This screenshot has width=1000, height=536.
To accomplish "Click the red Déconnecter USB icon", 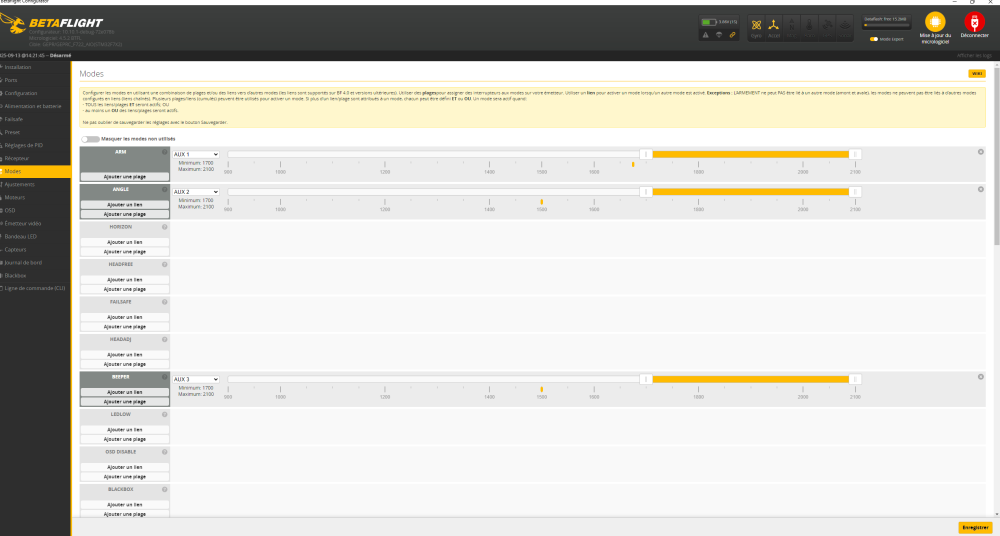I will tap(972, 22).
